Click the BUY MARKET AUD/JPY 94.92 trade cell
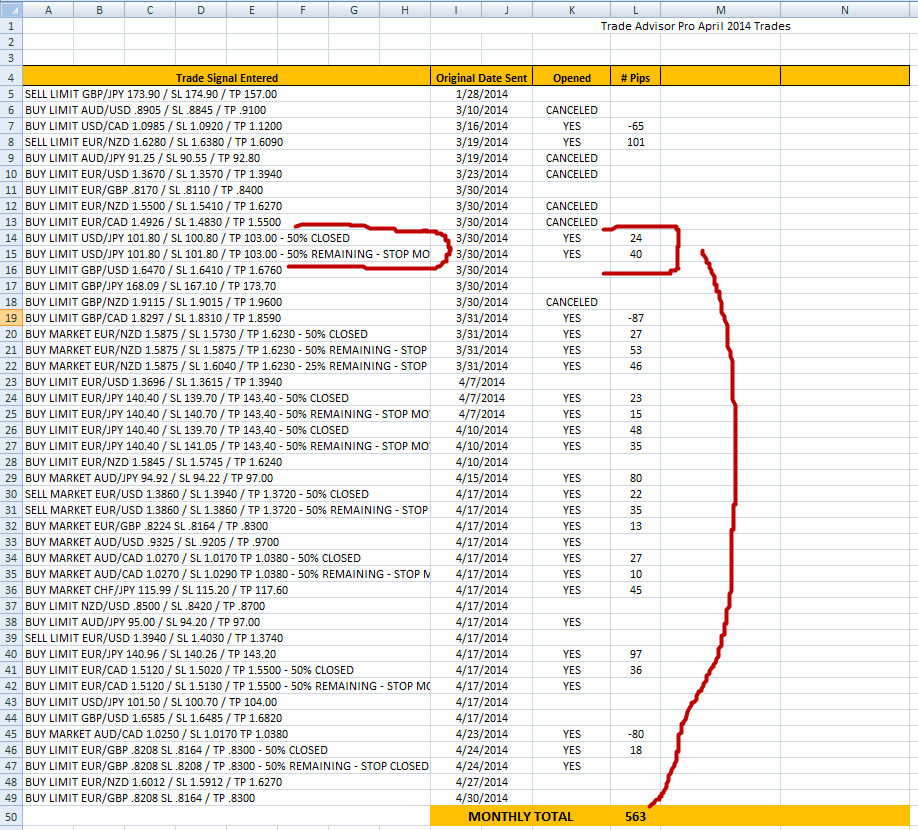Screen dimensions: 918x830 [227, 478]
